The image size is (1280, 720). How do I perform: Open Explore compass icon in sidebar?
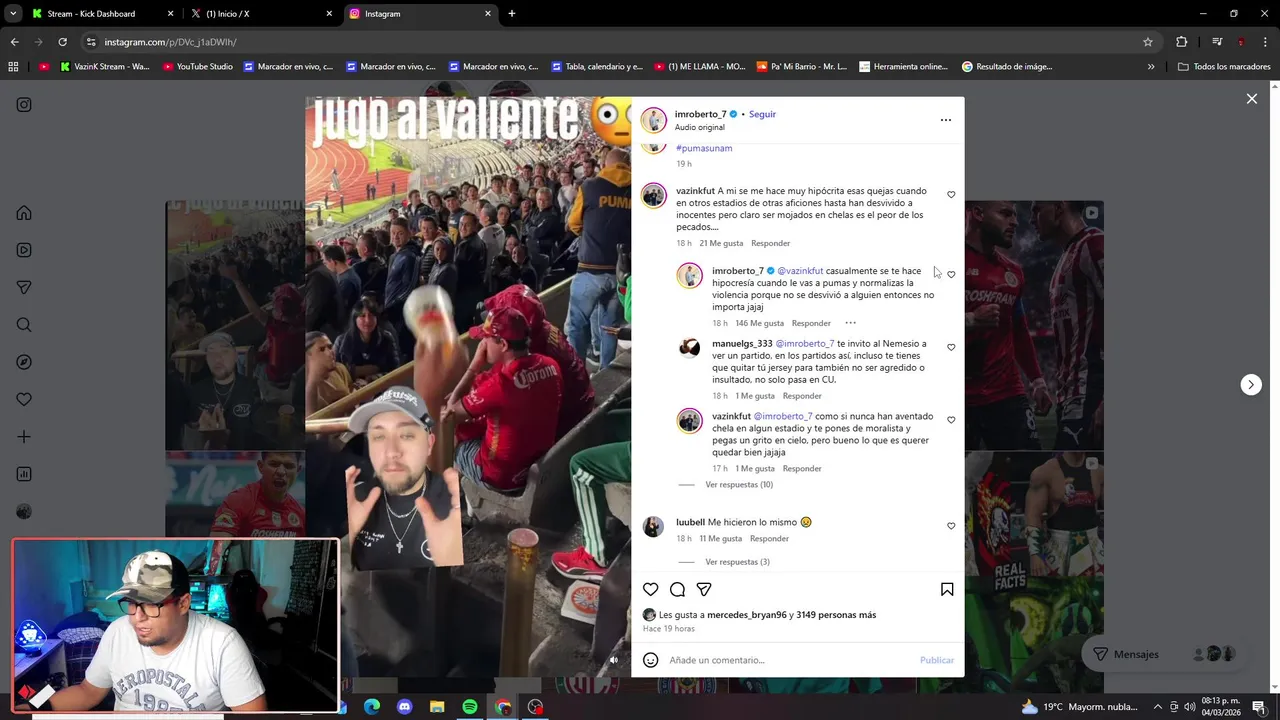24,362
